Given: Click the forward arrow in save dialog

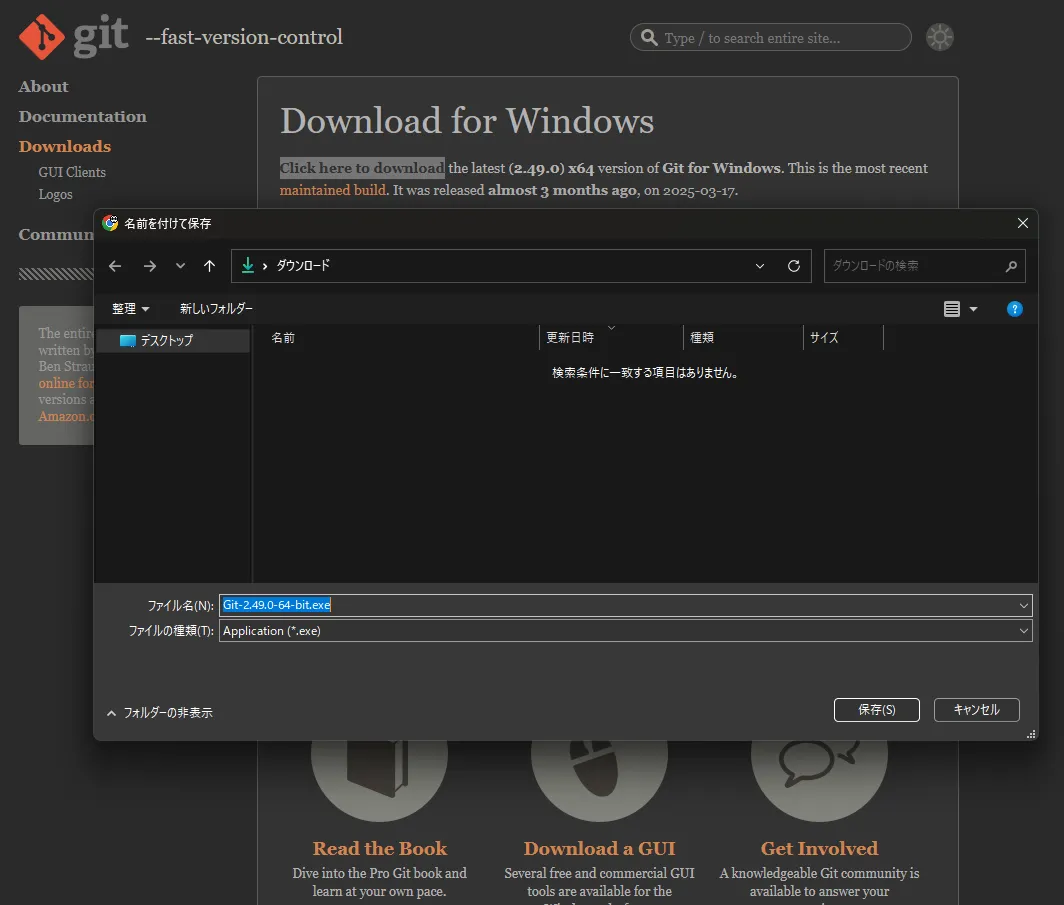Looking at the screenshot, I should pyautogui.click(x=149, y=266).
